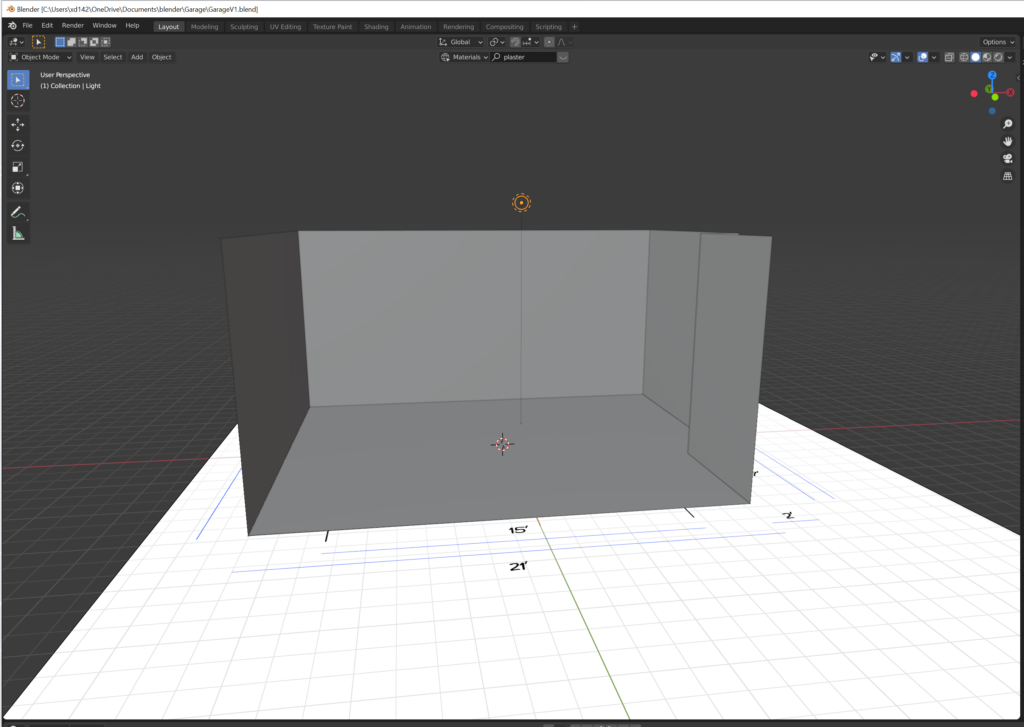Click the zoom magnifier viewport icon

[x=1007, y=124]
